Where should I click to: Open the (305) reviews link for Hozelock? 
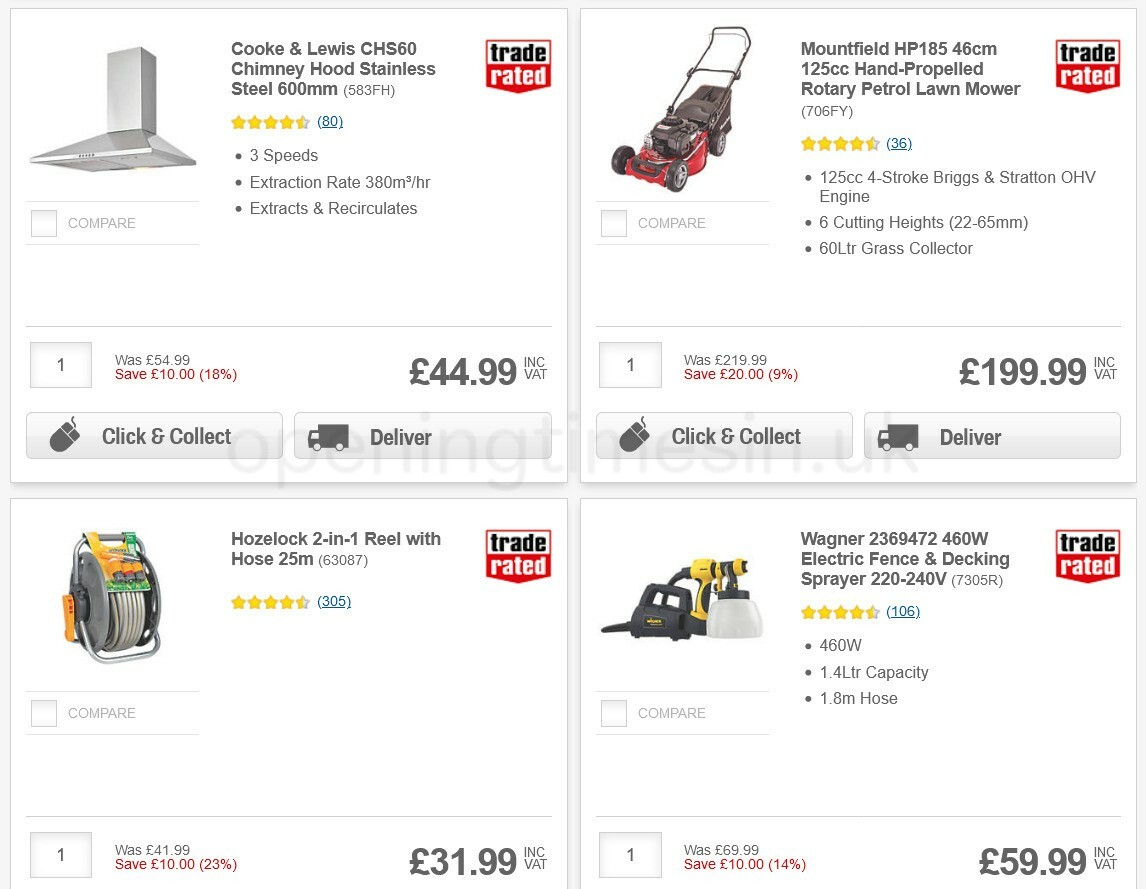333,601
